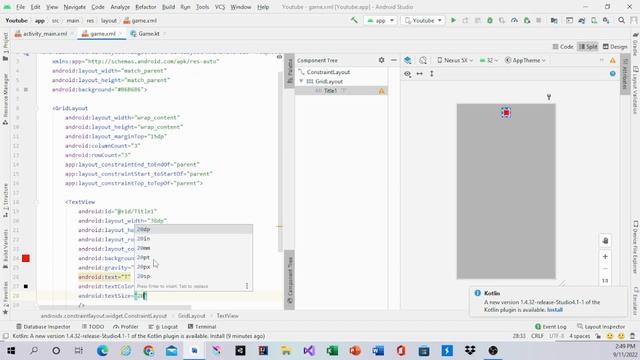Open the Profiler tool window
640x360 pixels.
tap(126, 327)
